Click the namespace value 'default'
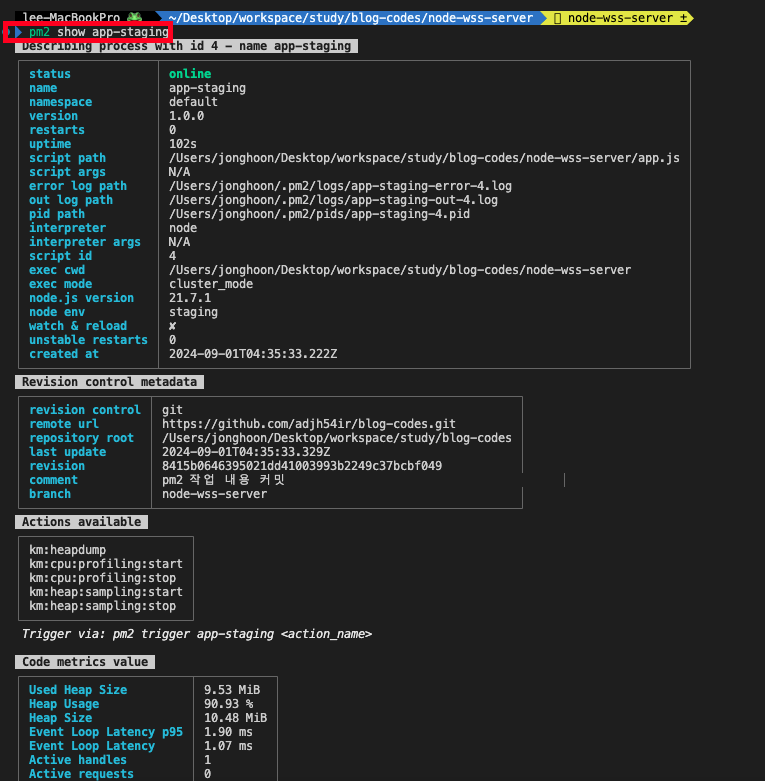Screen dimensions: 765x781 (193, 102)
